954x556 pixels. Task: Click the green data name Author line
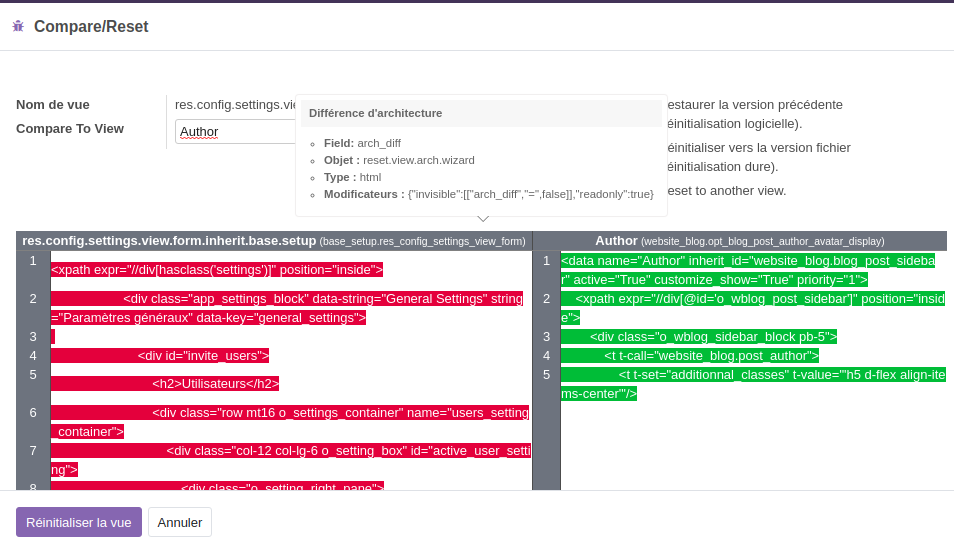pos(747,262)
